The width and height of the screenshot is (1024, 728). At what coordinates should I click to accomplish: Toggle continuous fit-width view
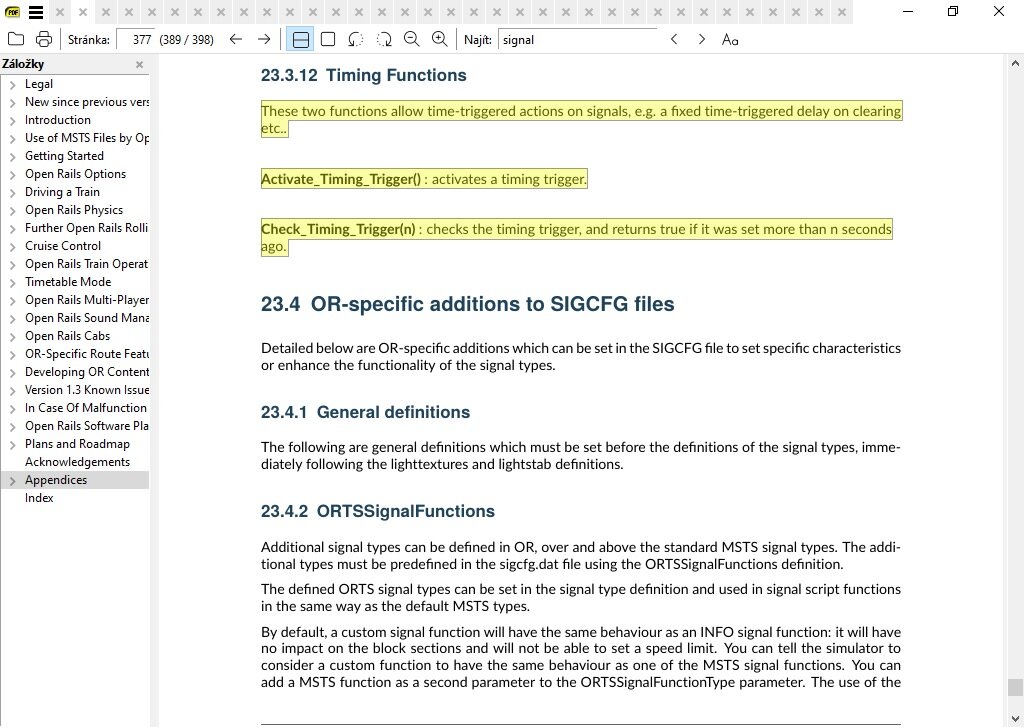click(x=300, y=40)
